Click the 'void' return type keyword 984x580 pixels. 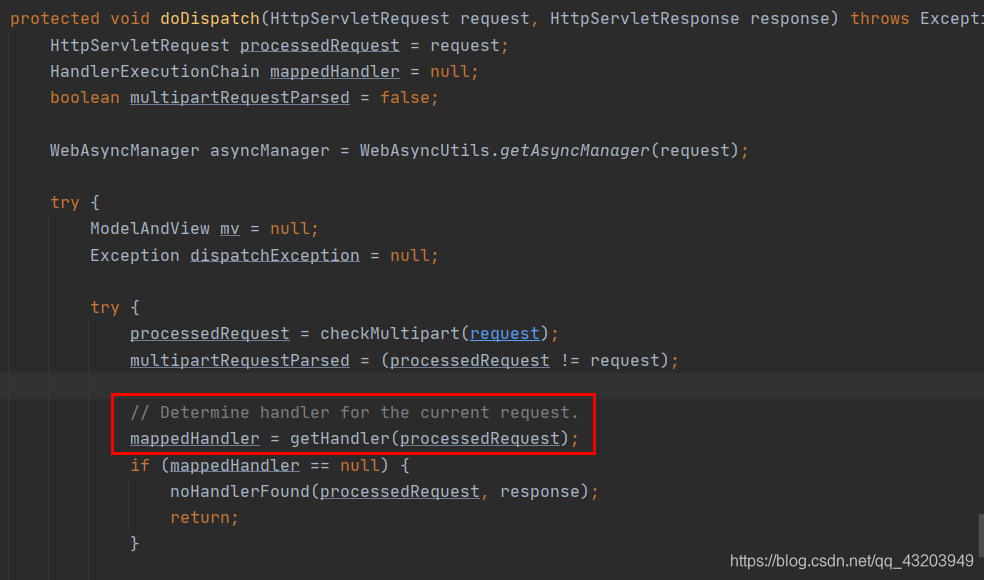click(x=130, y=19)
